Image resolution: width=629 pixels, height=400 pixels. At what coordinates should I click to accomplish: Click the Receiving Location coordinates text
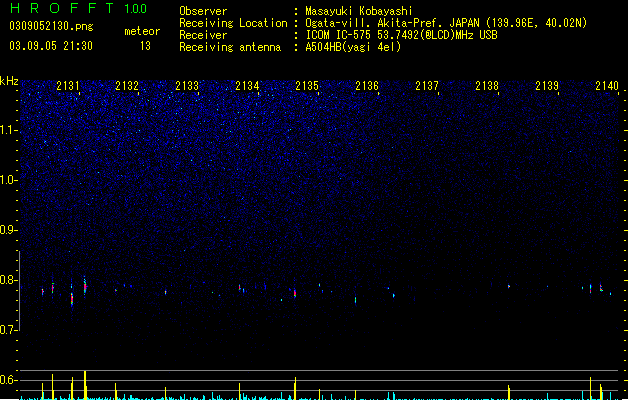coord(446,23)
